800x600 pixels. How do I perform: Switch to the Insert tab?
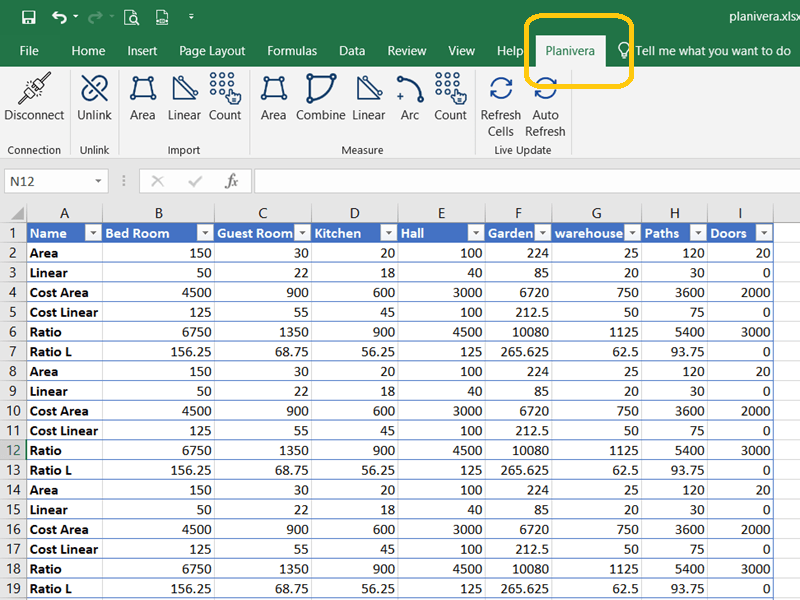(x=142, y=51)
